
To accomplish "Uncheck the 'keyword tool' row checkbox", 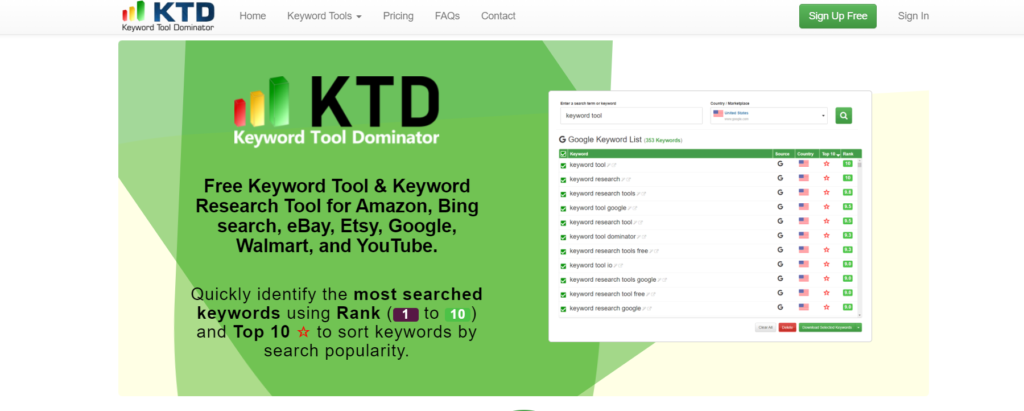I will point(564,165).
